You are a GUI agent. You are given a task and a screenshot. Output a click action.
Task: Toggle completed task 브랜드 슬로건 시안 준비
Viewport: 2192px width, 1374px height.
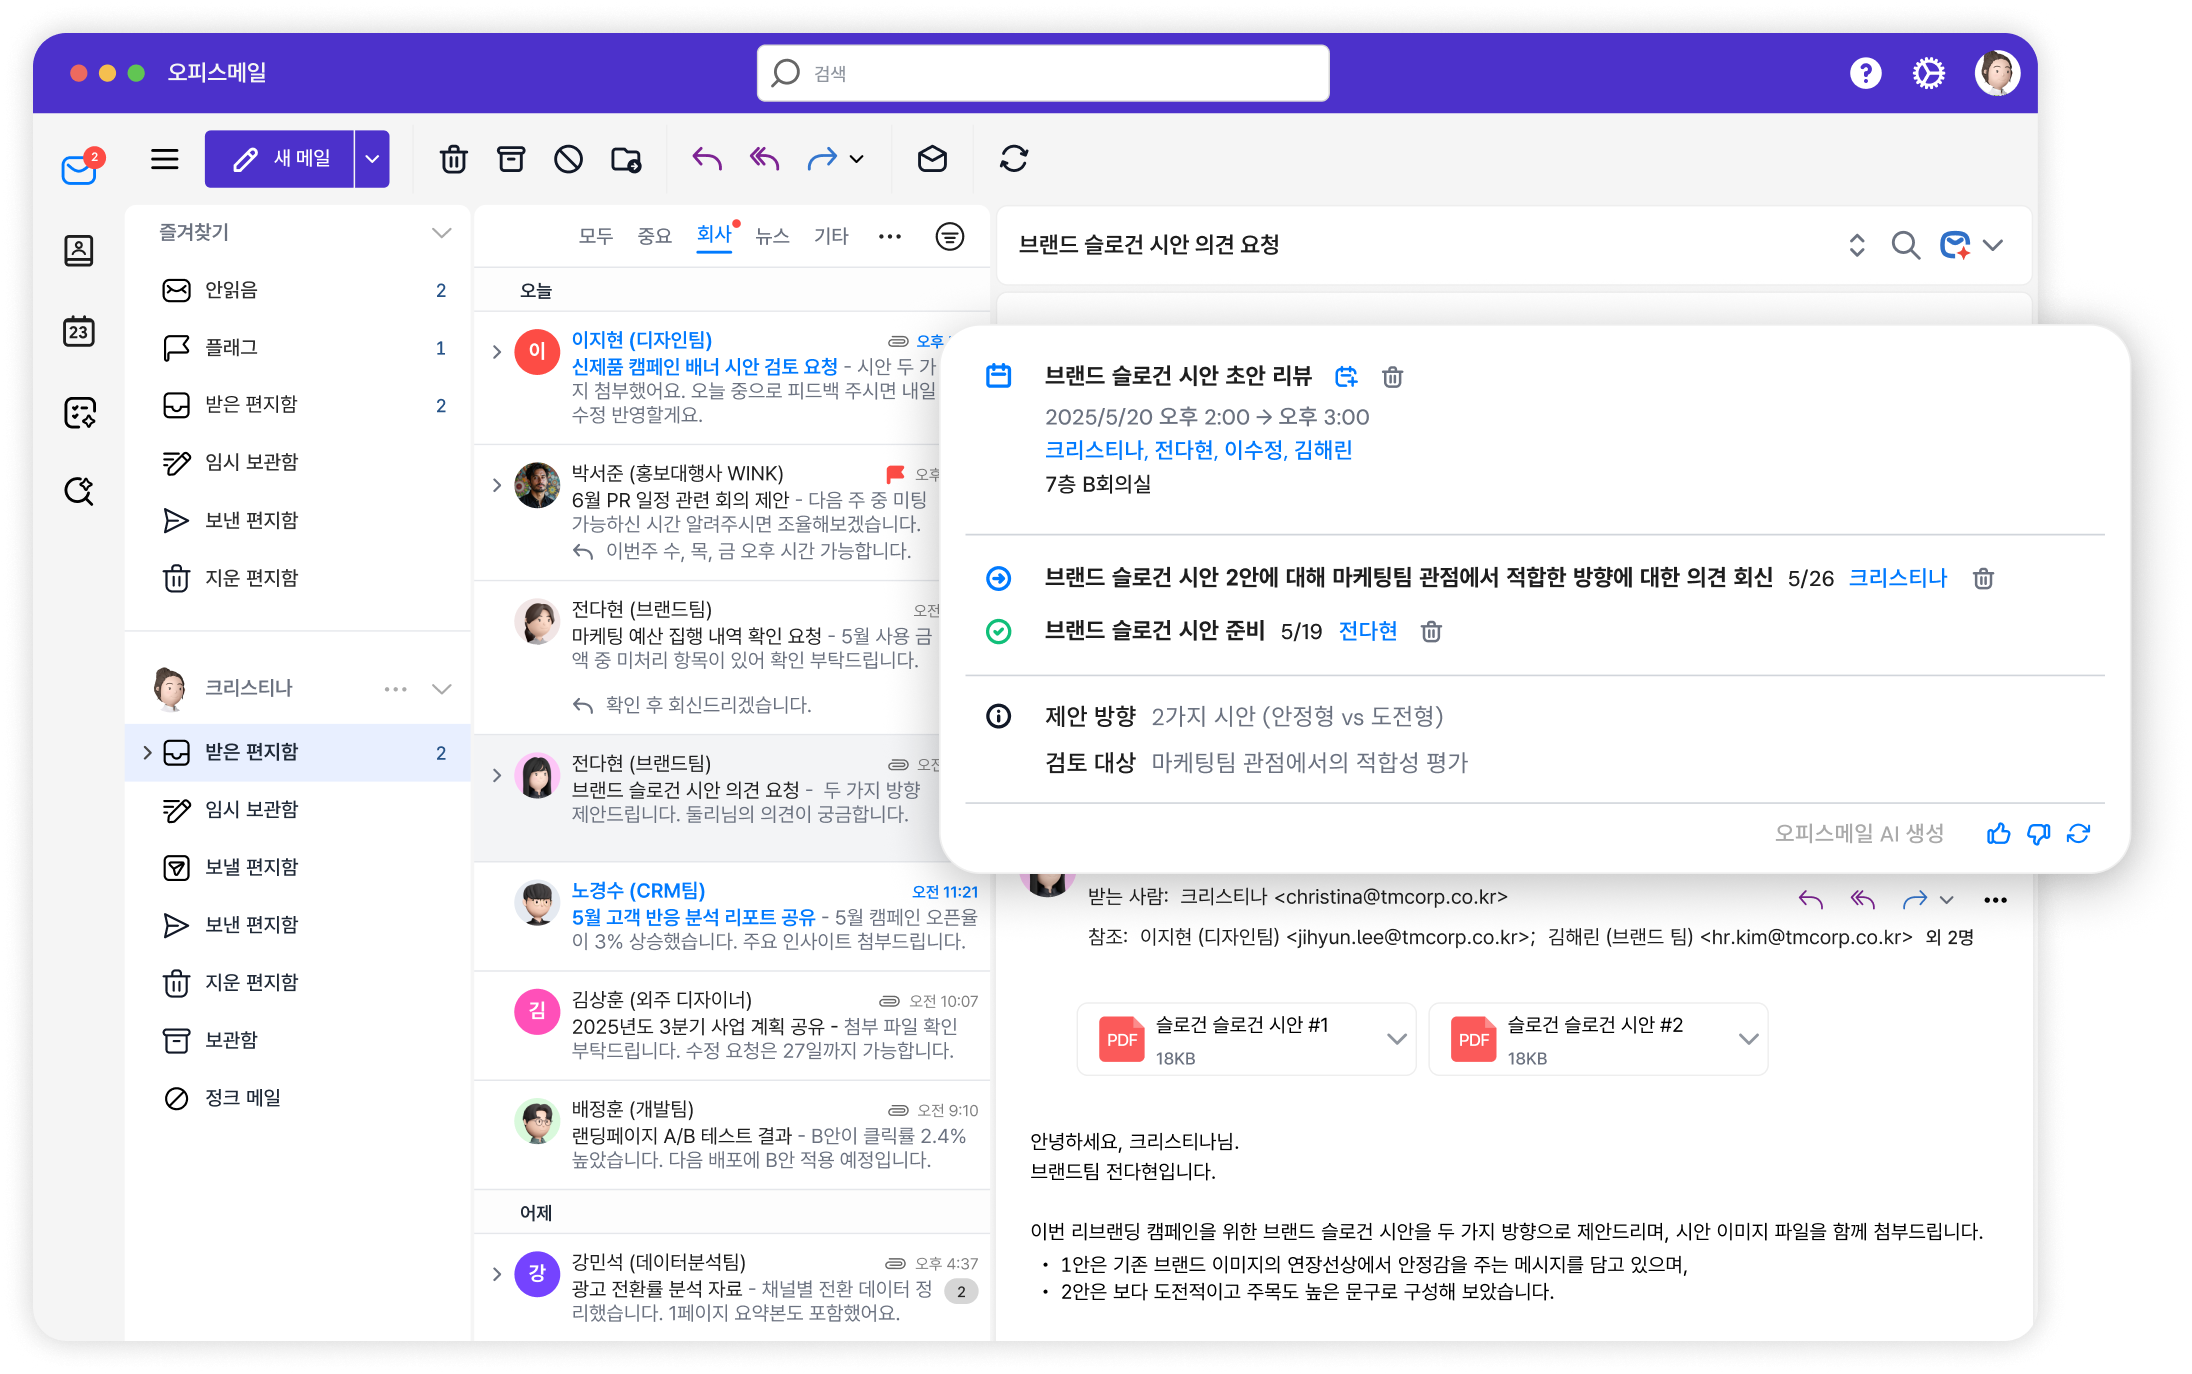(x=998, y=631)
